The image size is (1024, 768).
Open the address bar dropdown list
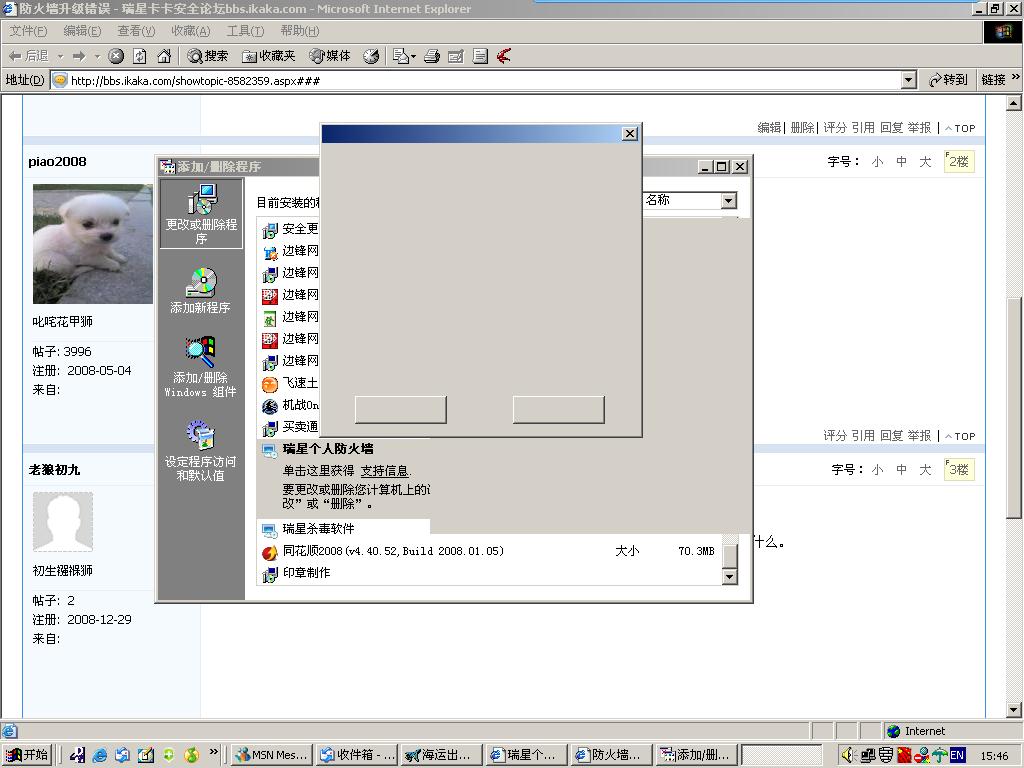908,80
